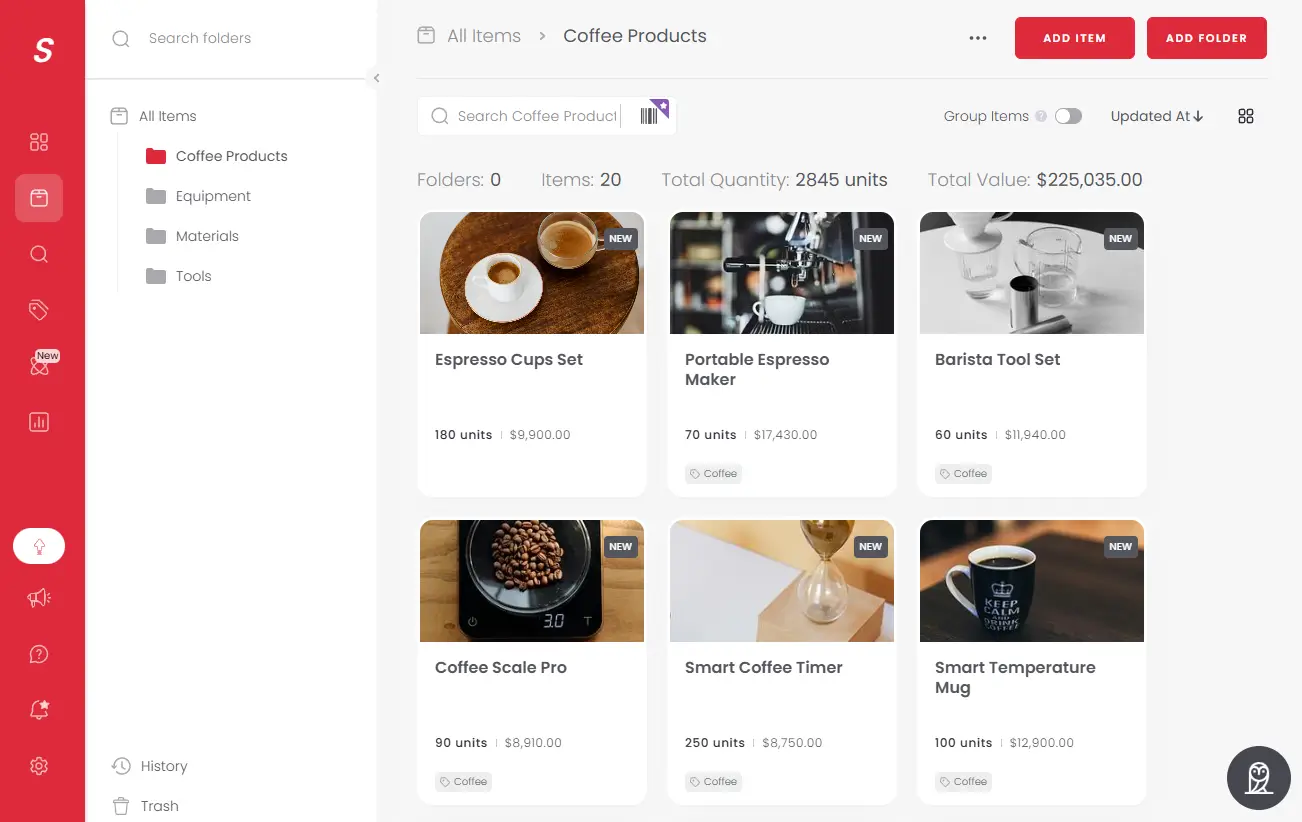
Task: Open the megaphone announcements icon
Action: tap(39, 597)
